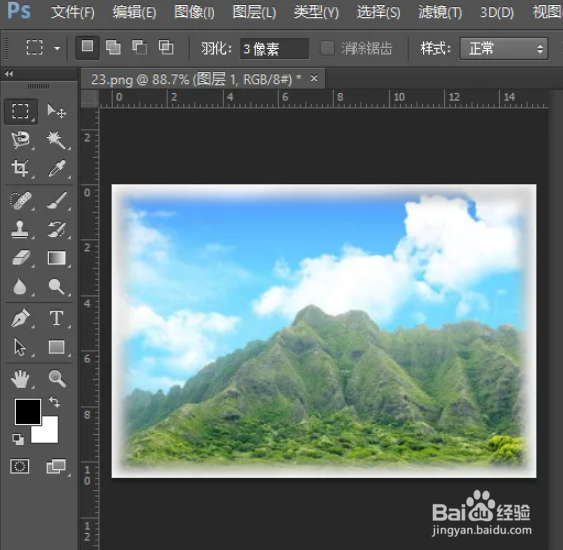This screenshot has width=563, height=550.
Task: Open the 样式 style dropdown
Action: [504, 48]
